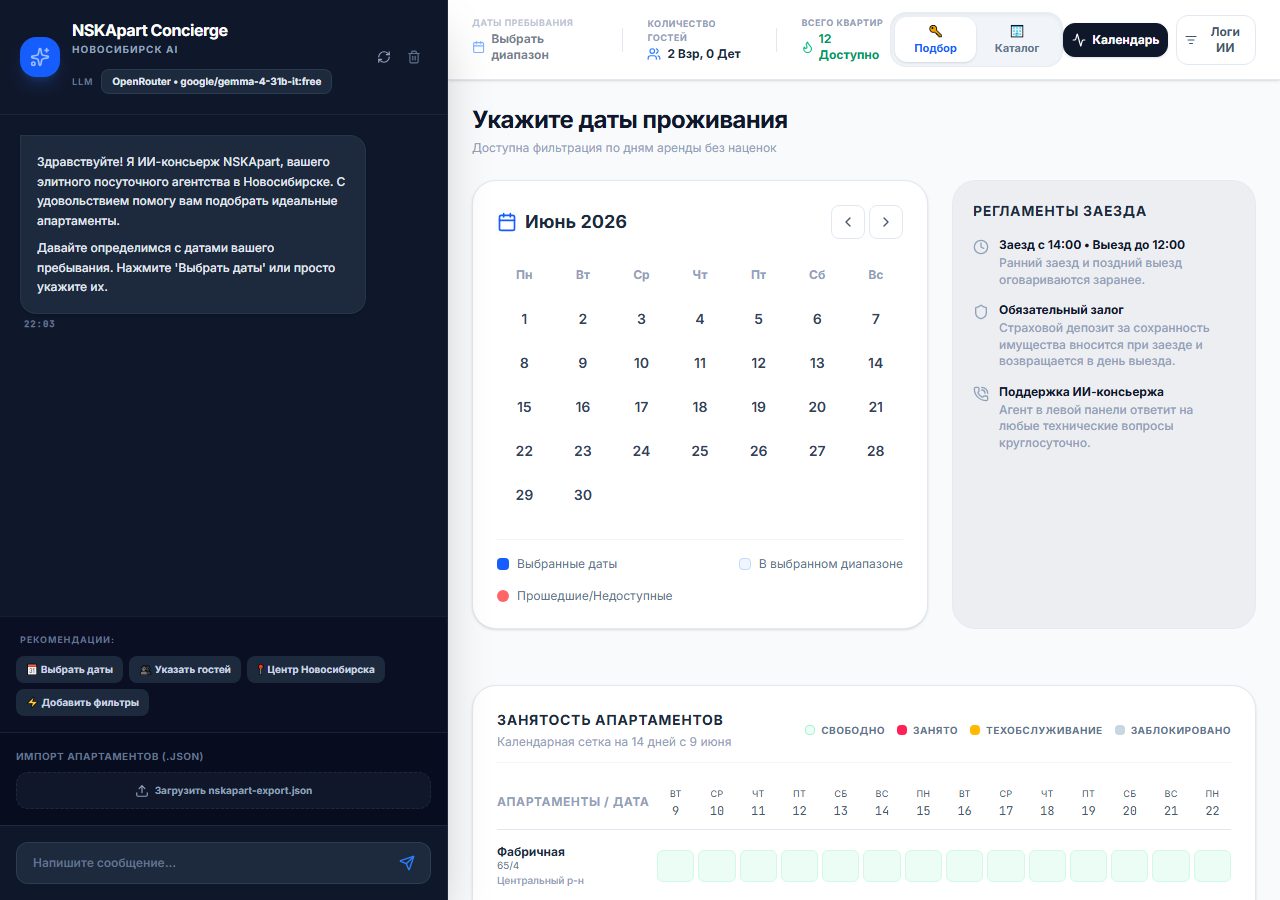Switch to the Каталог tab

point(1017,40)
